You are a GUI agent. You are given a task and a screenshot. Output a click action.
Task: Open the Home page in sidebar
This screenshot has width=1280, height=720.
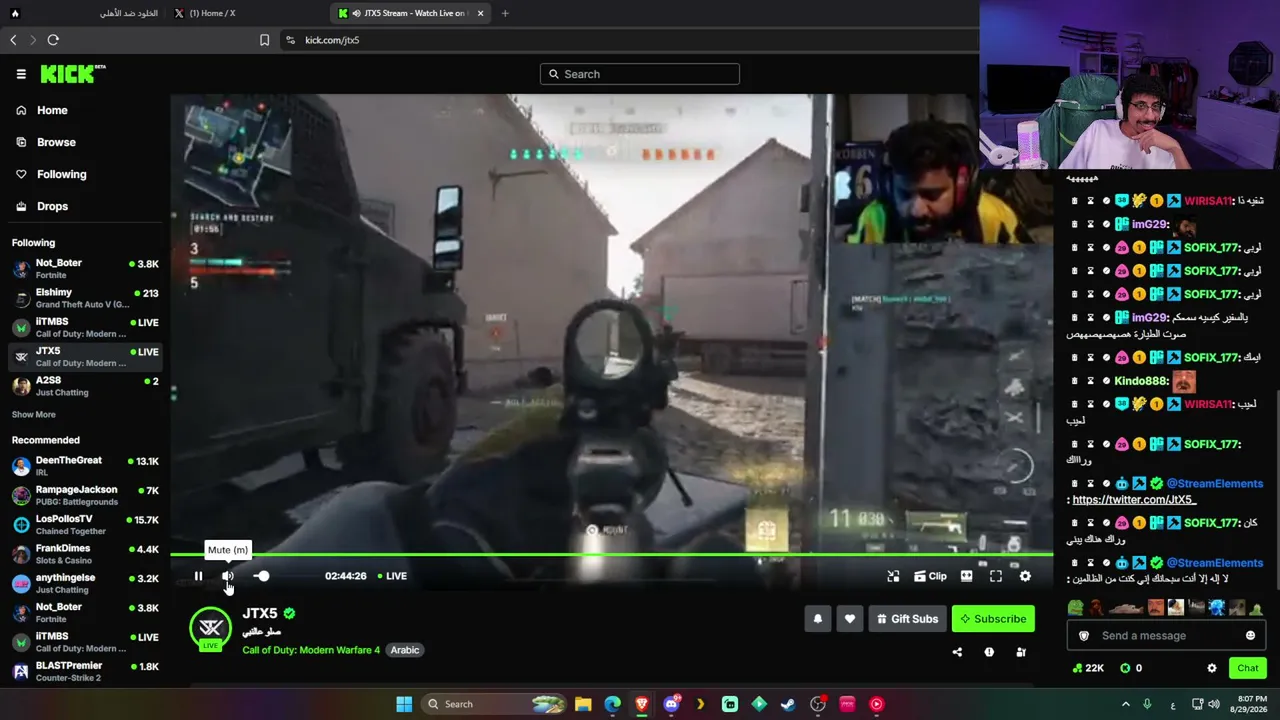(42, 110)
